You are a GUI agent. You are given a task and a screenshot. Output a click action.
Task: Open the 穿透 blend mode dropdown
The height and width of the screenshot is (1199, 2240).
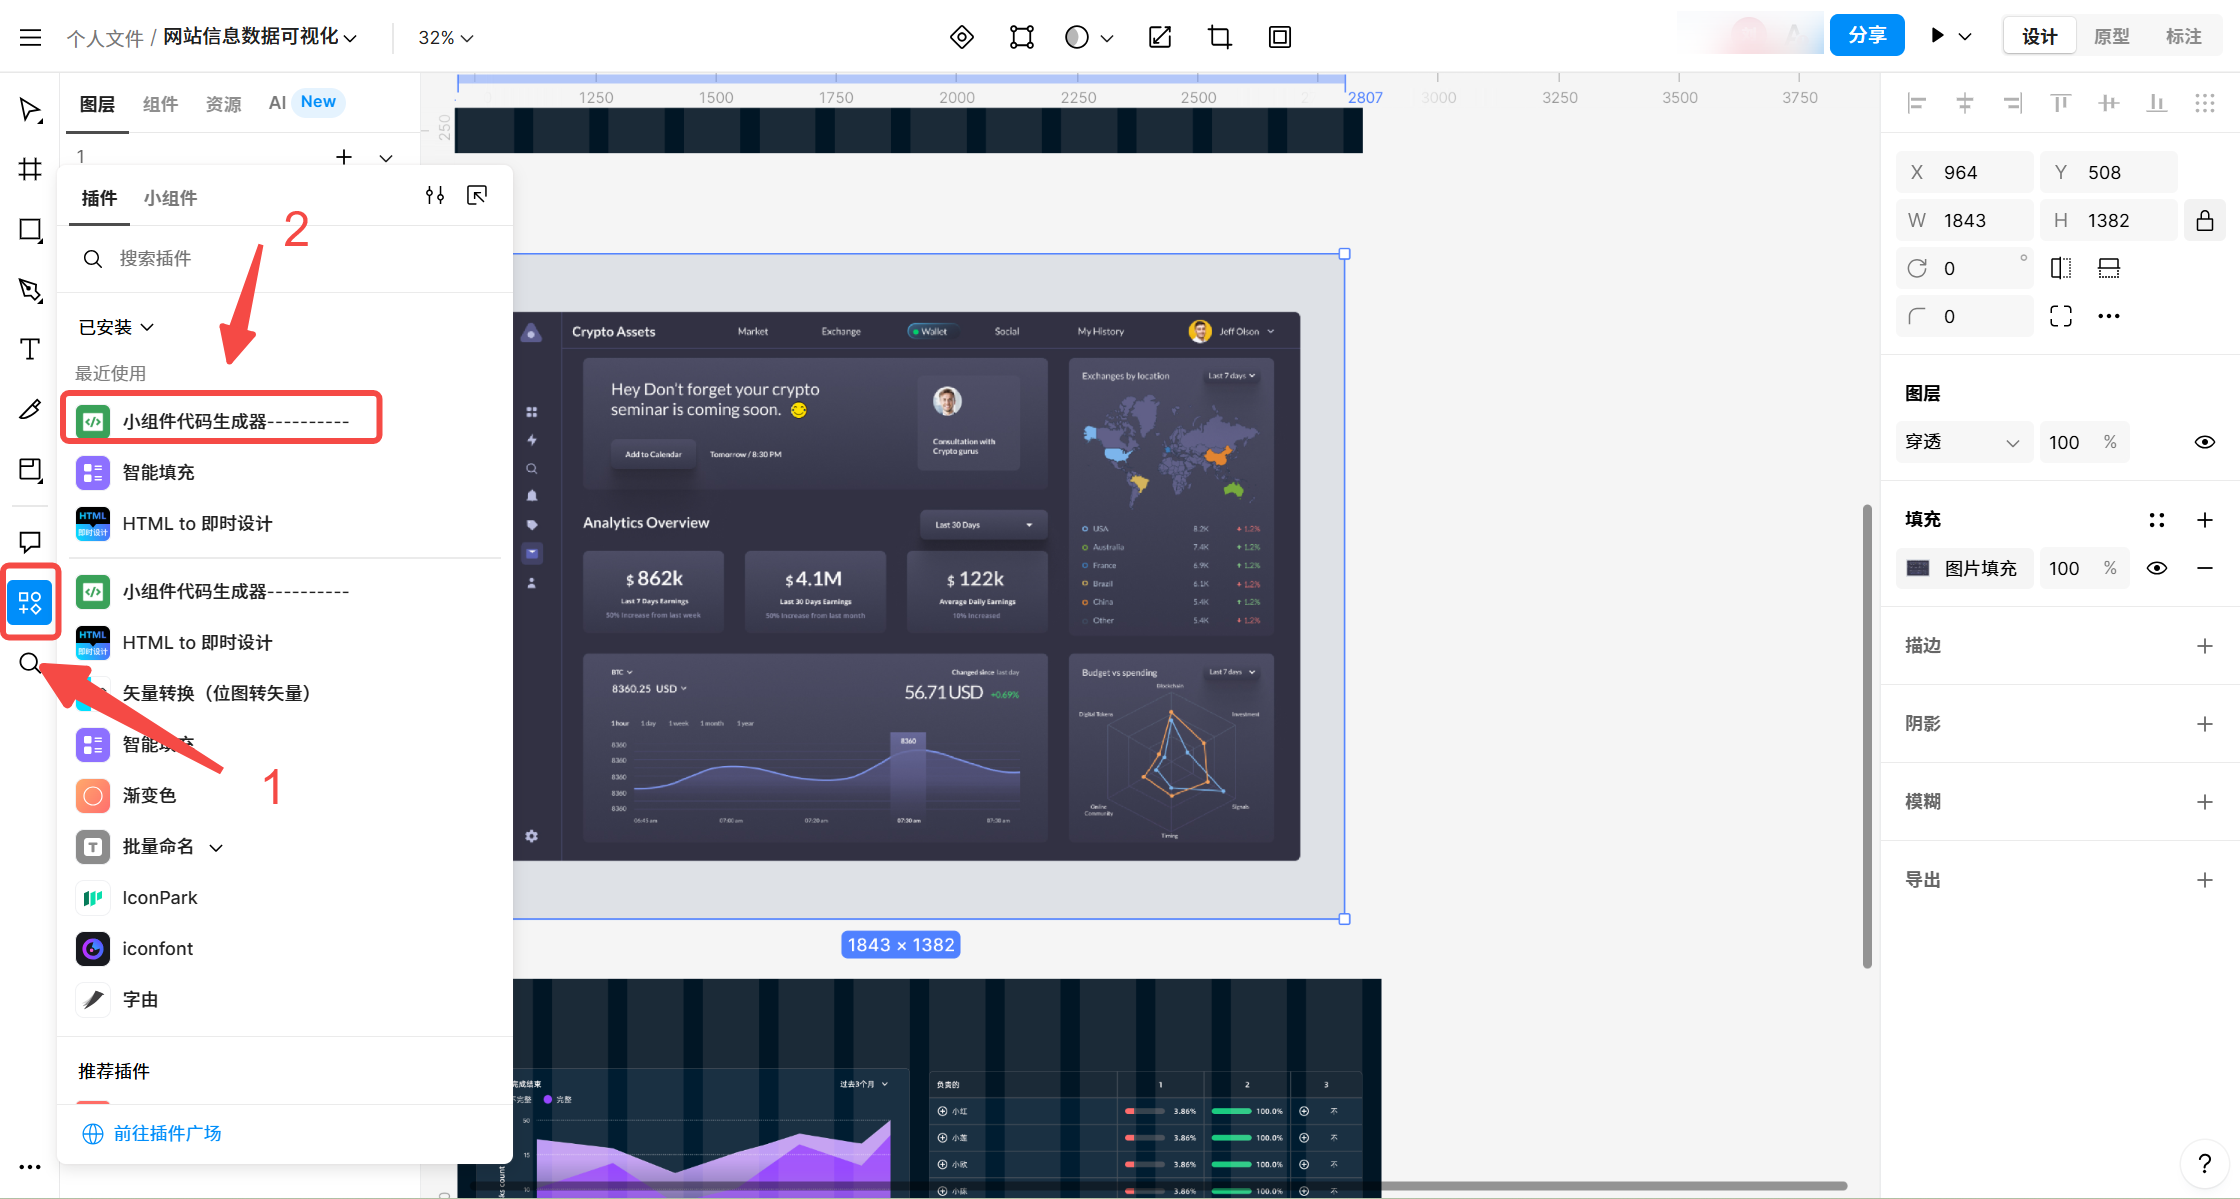point(1964,442)
